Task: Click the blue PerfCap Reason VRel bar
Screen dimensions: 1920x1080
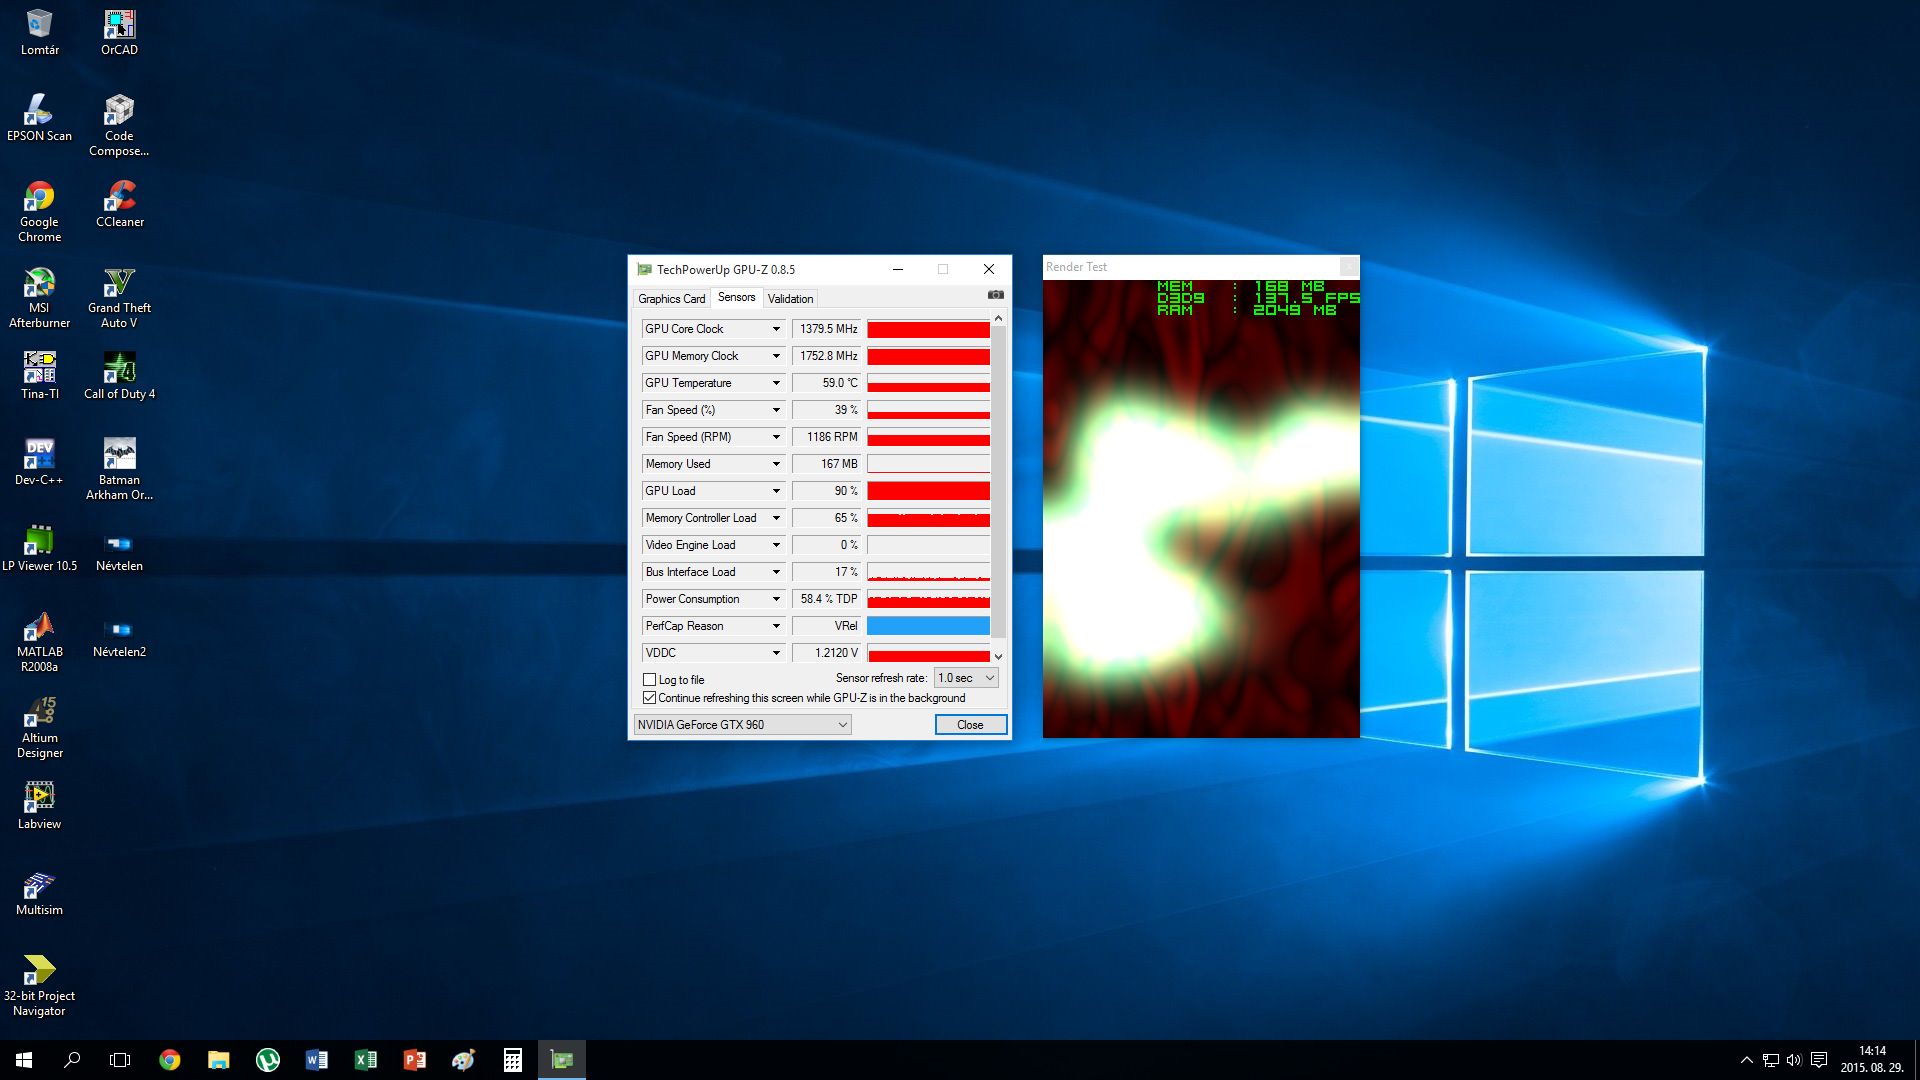Action: click(x=928, y=626)
